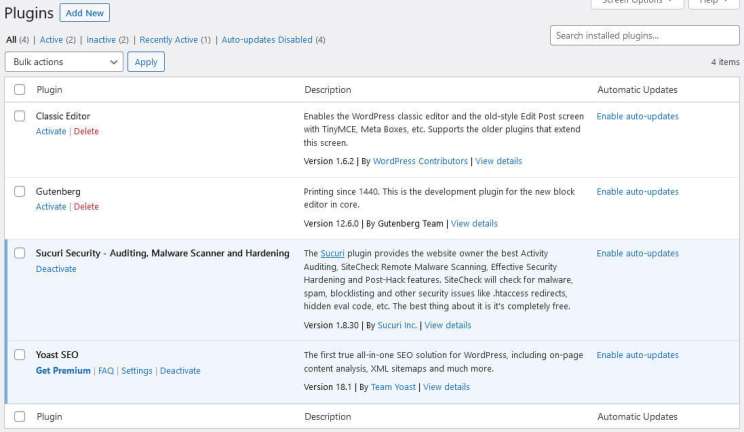View details for Sucuri Security
This screenshot has width=744, height=432.
point(447,325)
